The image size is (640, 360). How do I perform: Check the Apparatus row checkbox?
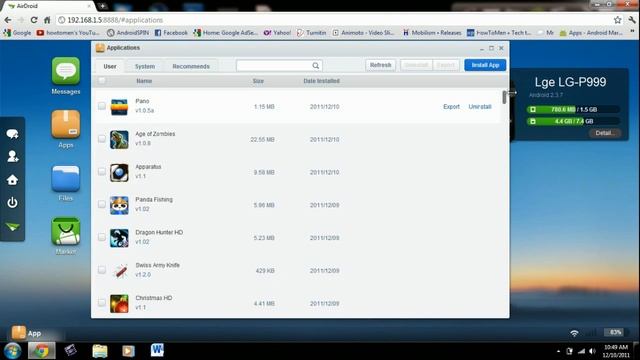click(102, 172)
